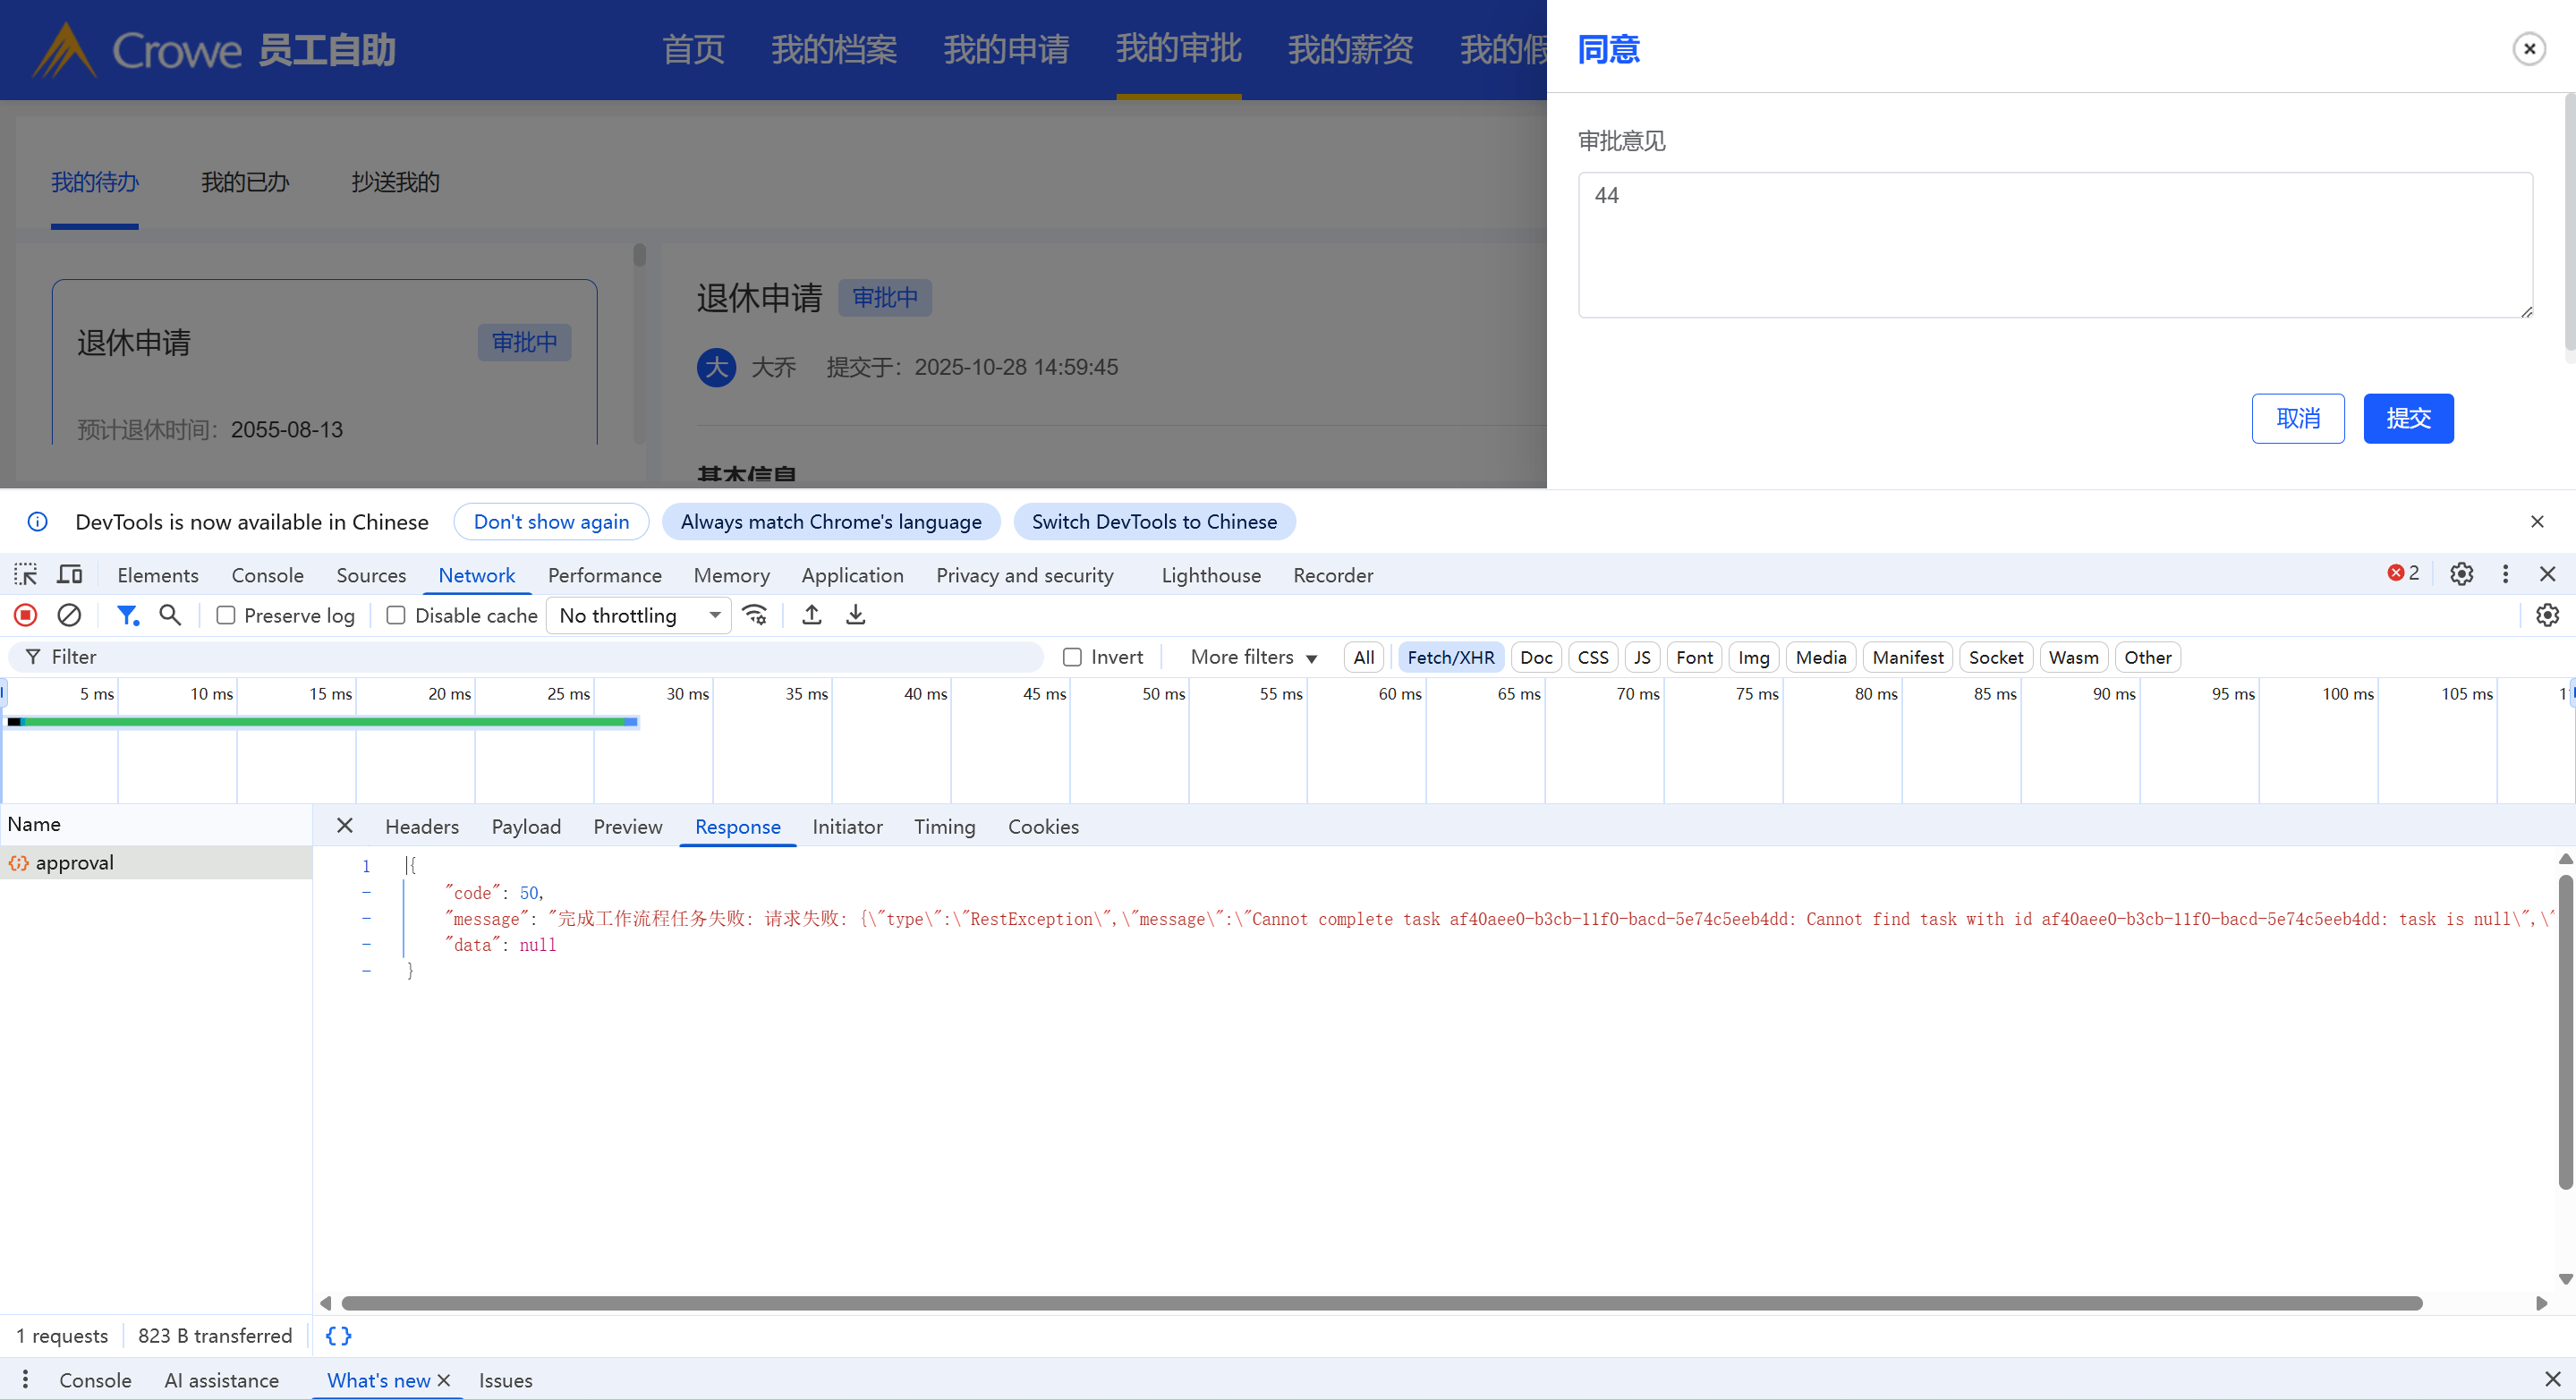Open the No throttling dropdown

(638, 616)
